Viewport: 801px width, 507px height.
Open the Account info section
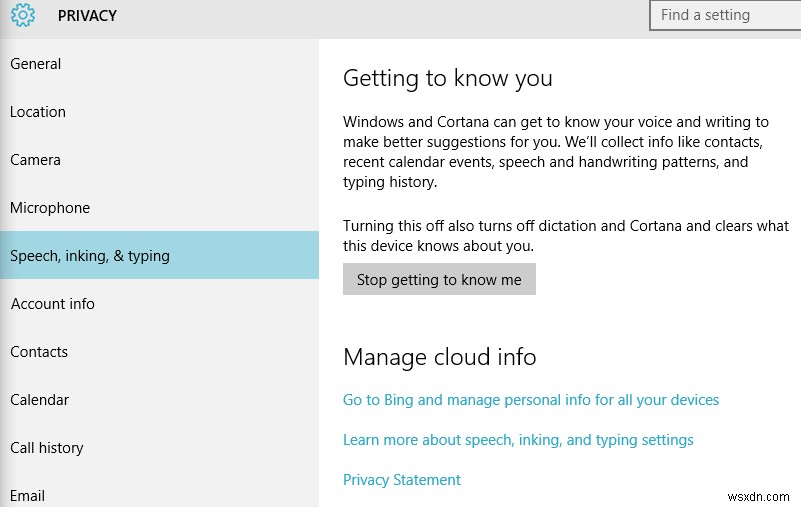53,304
